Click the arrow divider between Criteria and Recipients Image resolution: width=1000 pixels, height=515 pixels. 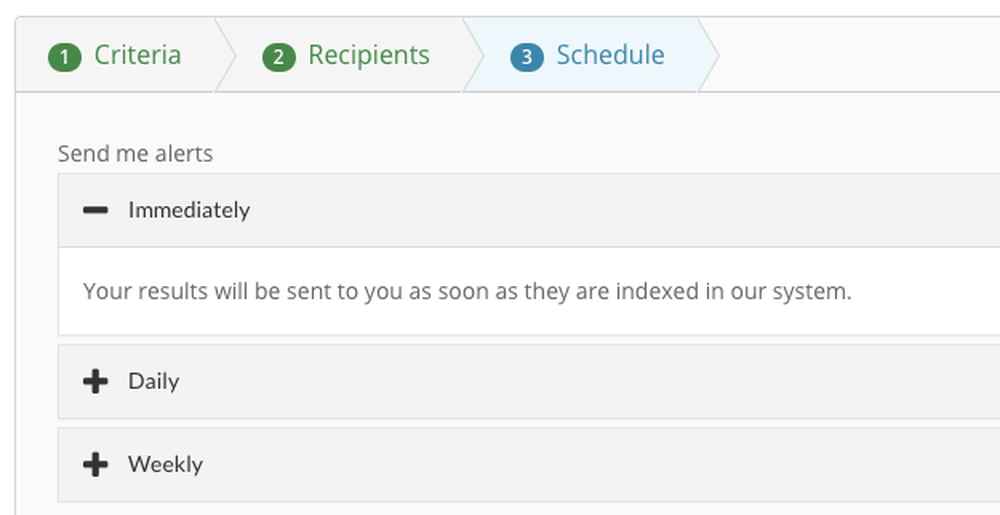pos(226,55)
